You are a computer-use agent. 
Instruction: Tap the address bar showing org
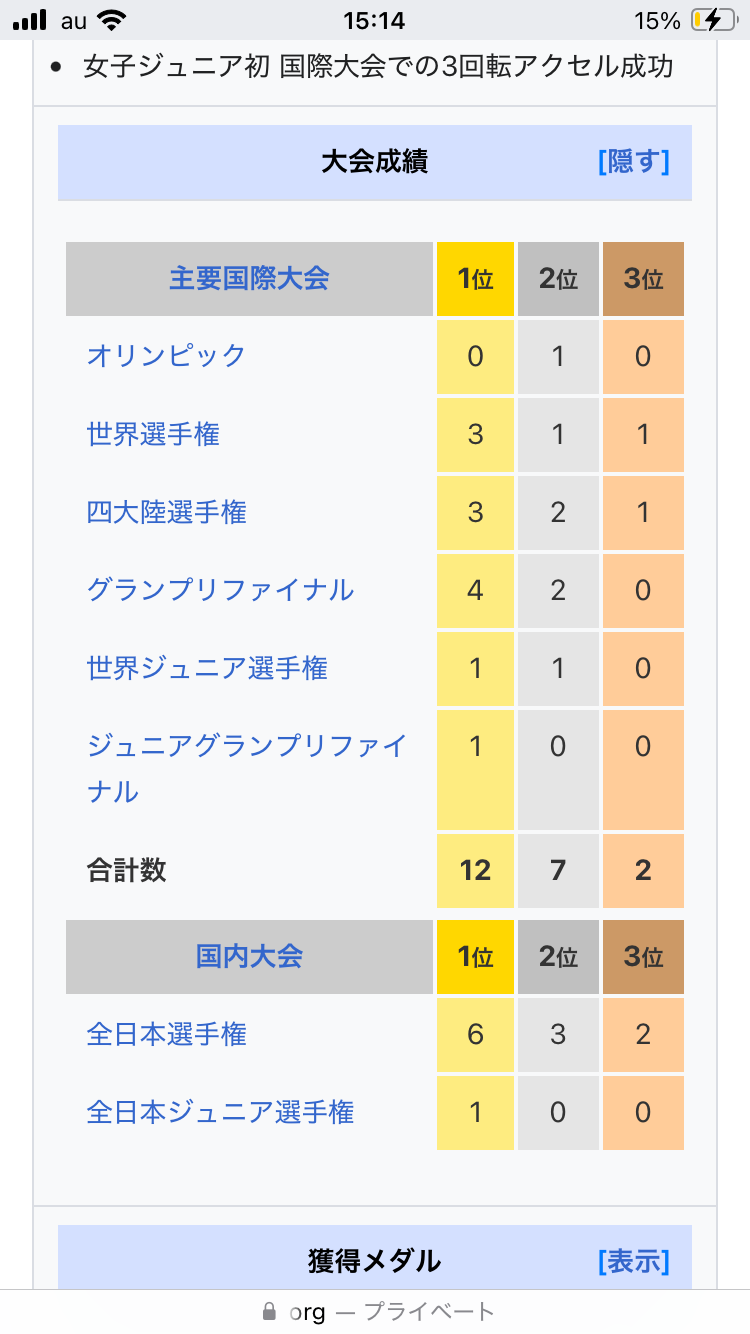coord(375,1311)
